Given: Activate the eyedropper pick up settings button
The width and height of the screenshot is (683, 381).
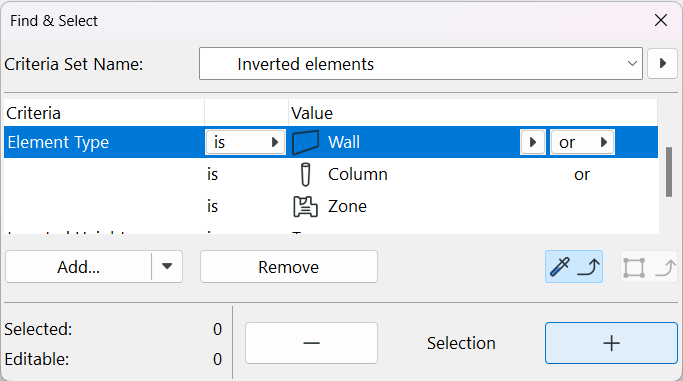Looking at the screenshot, I should (x=574, y=266).
